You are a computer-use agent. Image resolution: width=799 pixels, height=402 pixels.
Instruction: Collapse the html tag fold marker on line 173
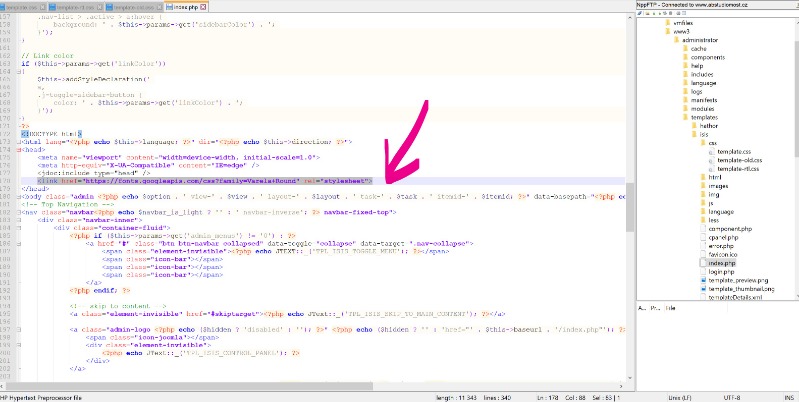pos(19,142)
